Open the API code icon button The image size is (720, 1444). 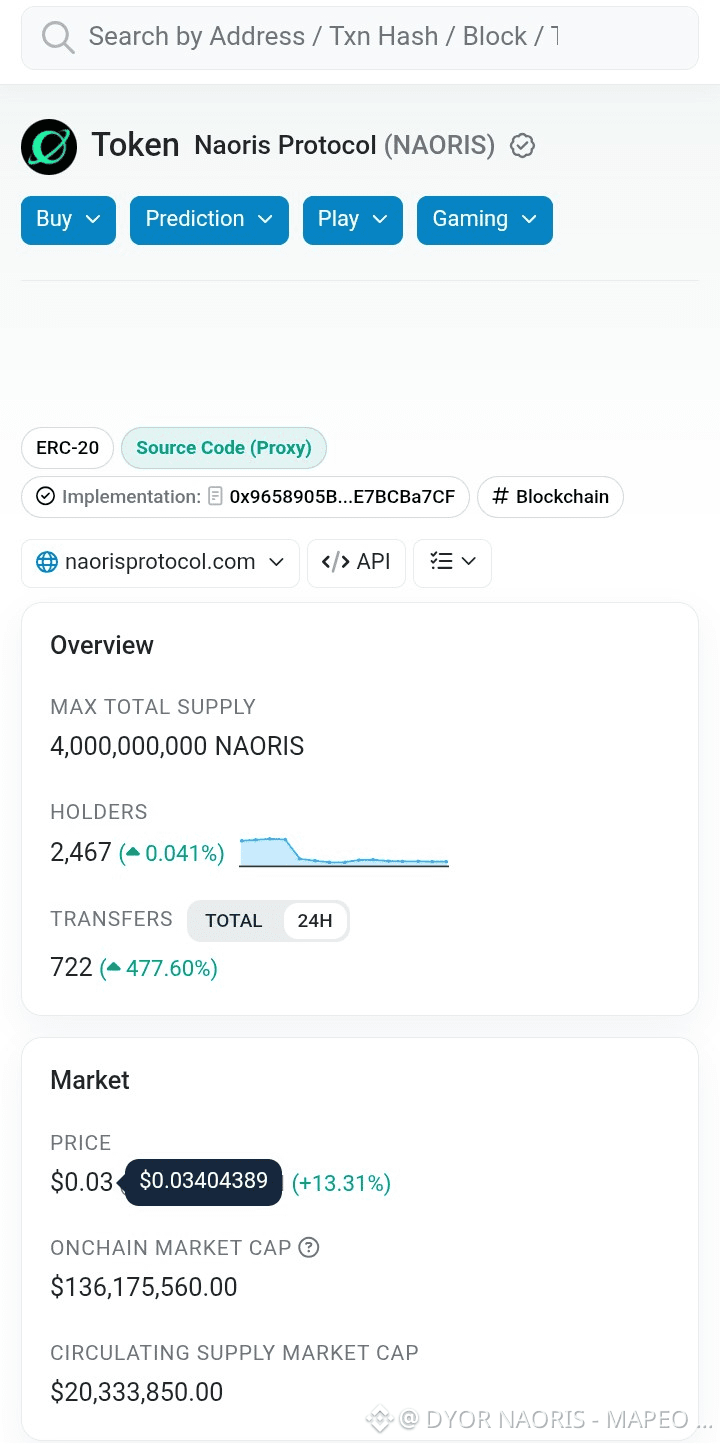point(356,562)
